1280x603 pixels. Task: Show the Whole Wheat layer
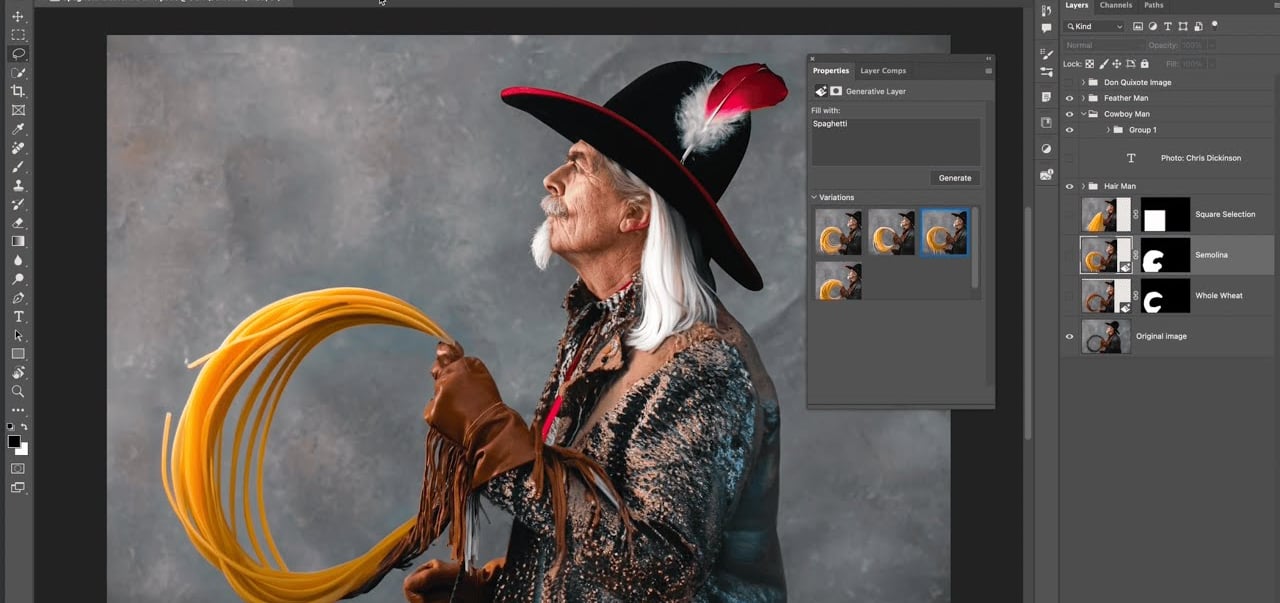1069,295
